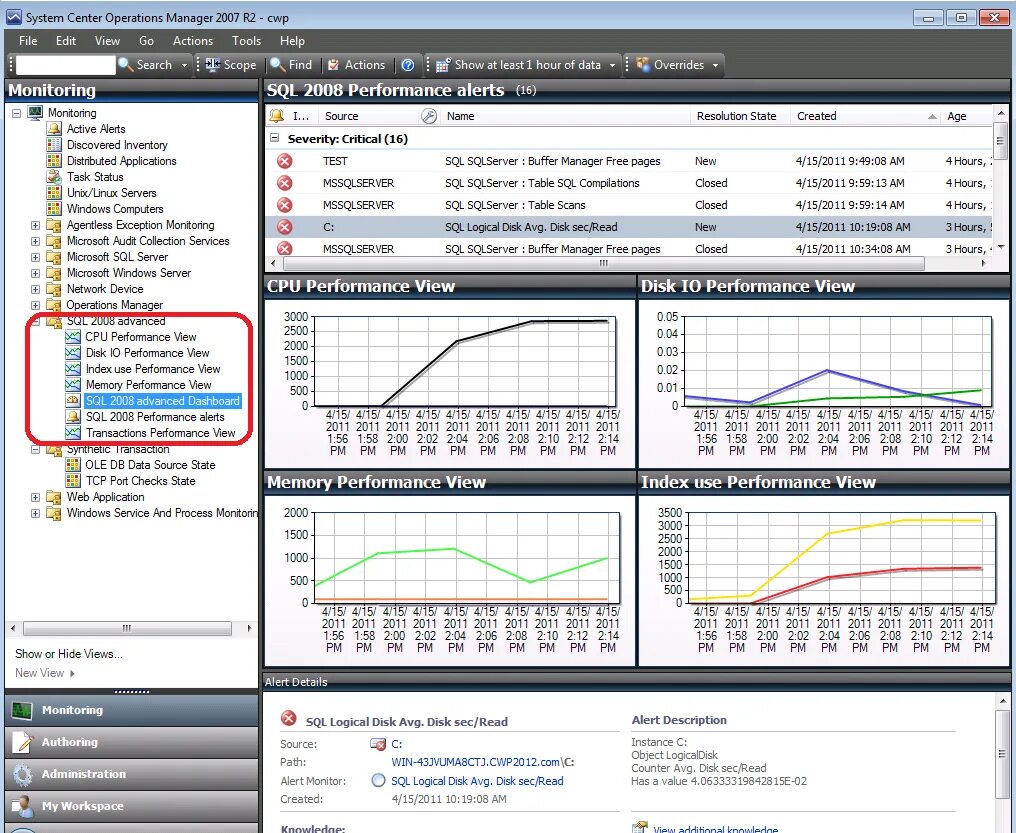1016x833 pixels.
Task: Open the 'Show at least 1 hour of data' dropdown
Action: [x=612, y=65]
